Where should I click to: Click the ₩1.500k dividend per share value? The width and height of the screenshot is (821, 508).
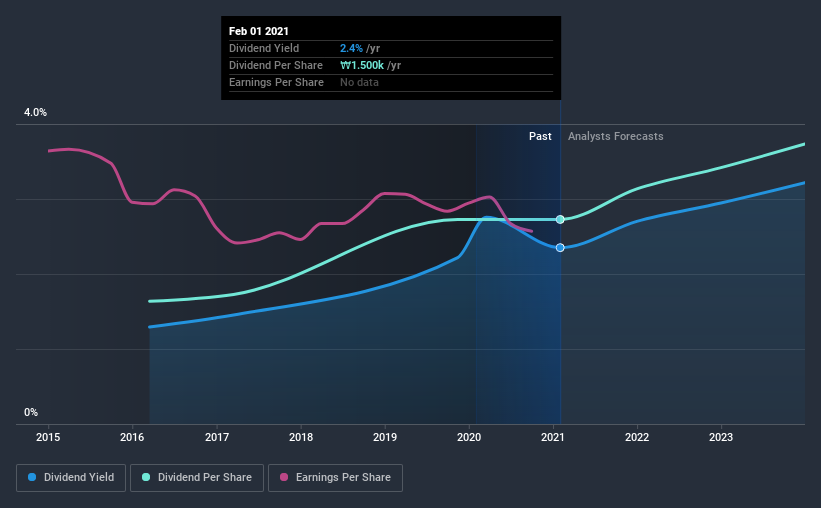362,65
